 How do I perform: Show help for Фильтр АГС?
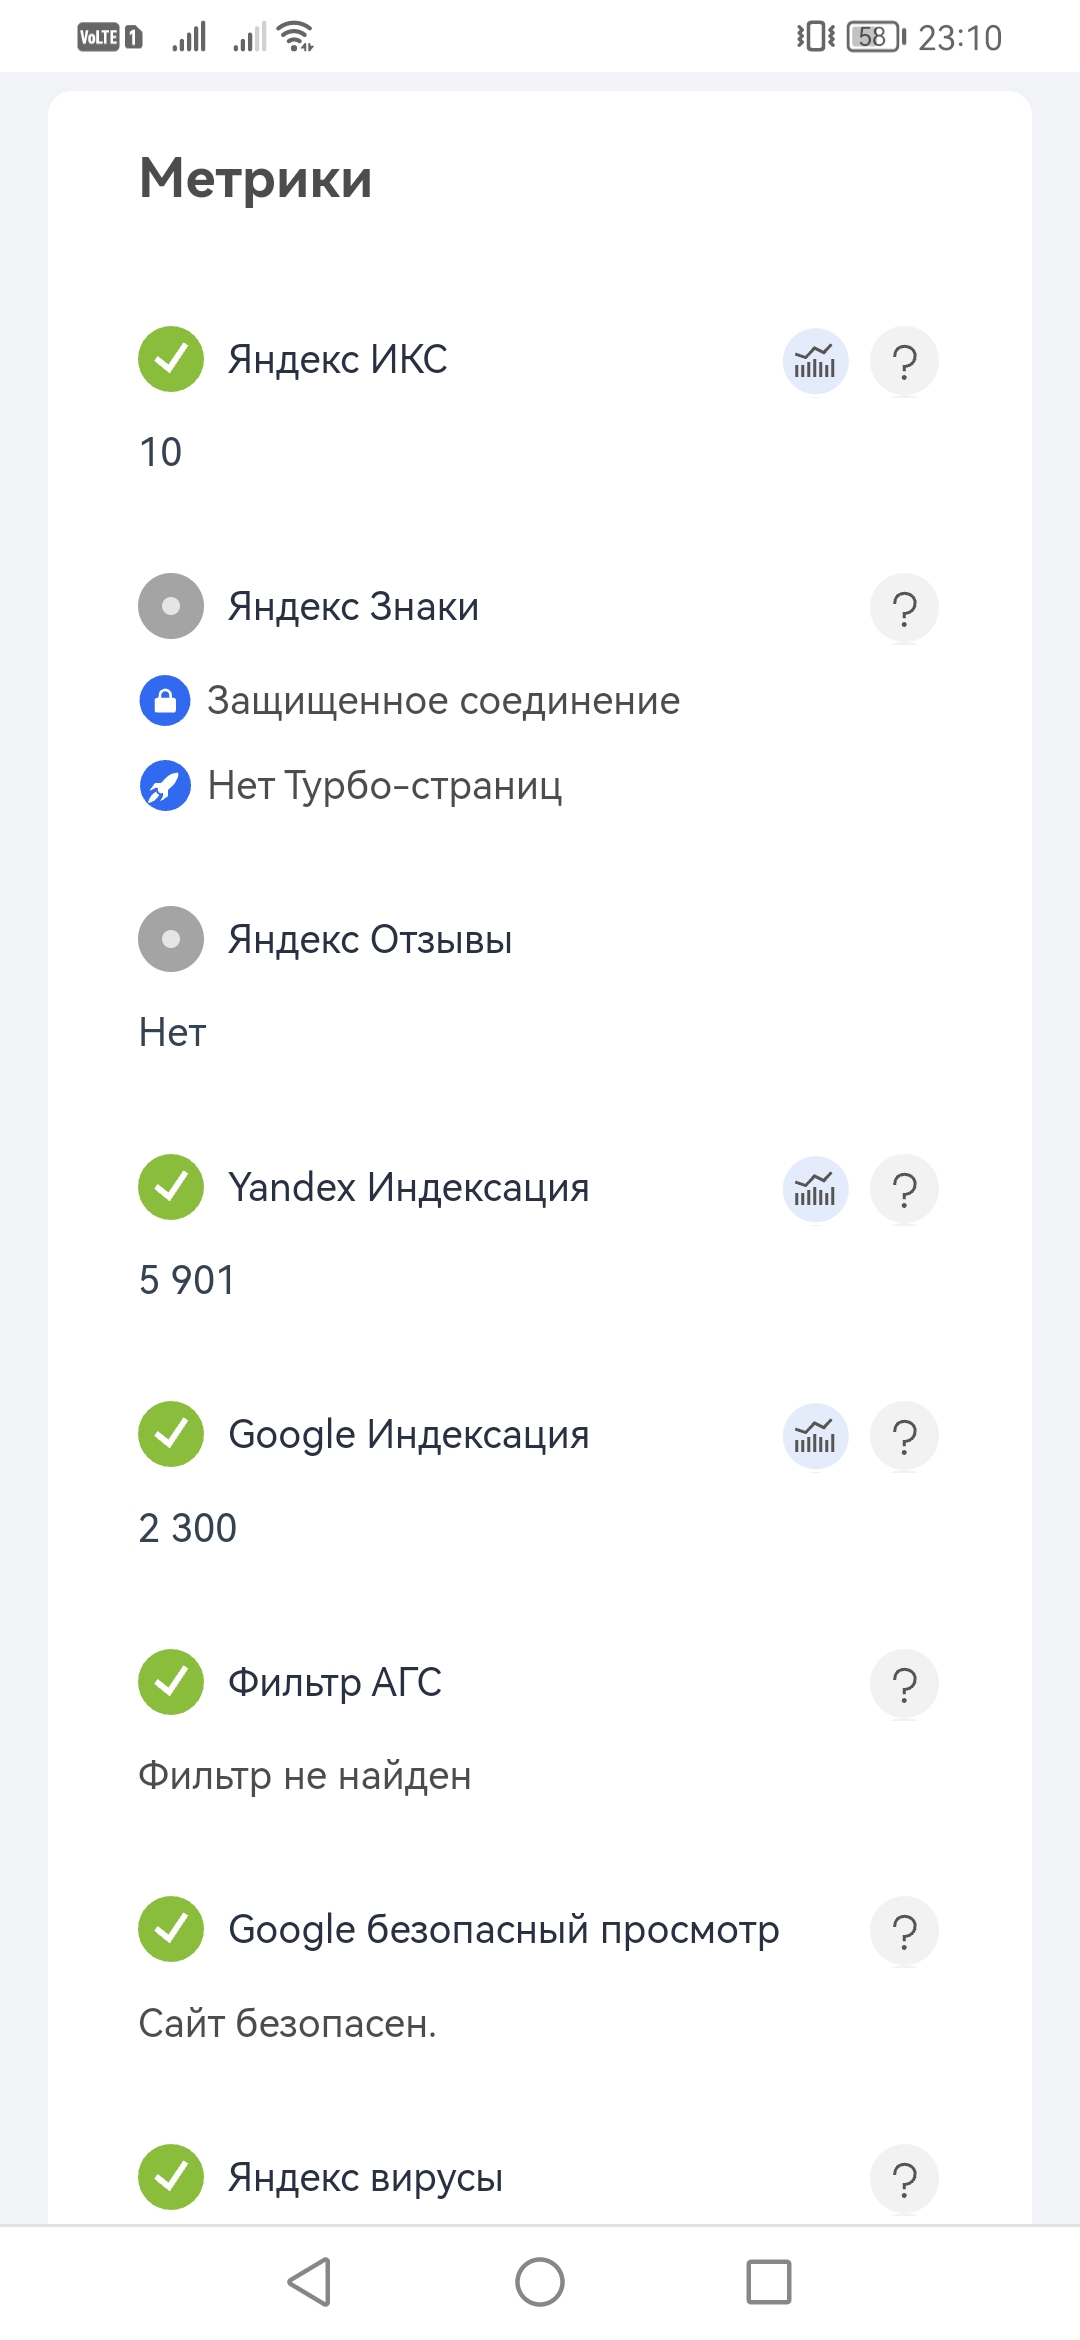(x=904, y=1684)
